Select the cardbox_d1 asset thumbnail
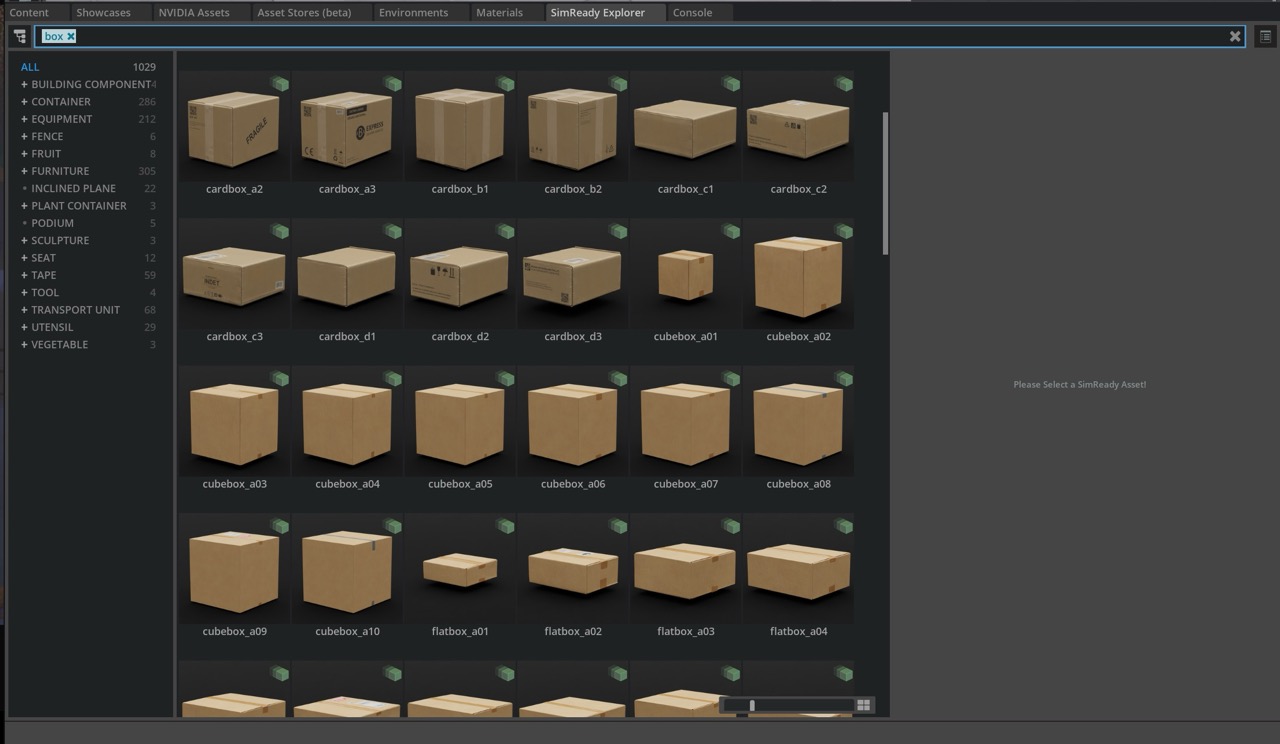1280x744 pixels. point(347,274)
